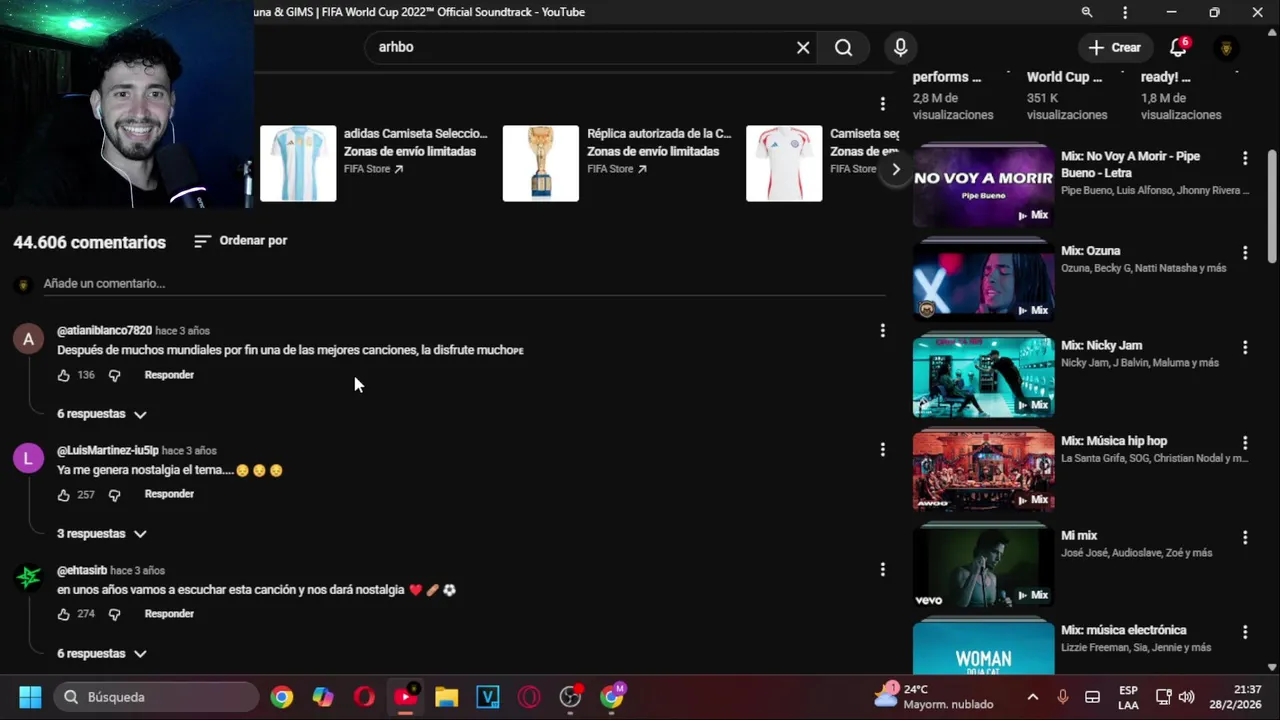Open Copilot from the taskbar
1280x720 pixels.
click(323, 697)
